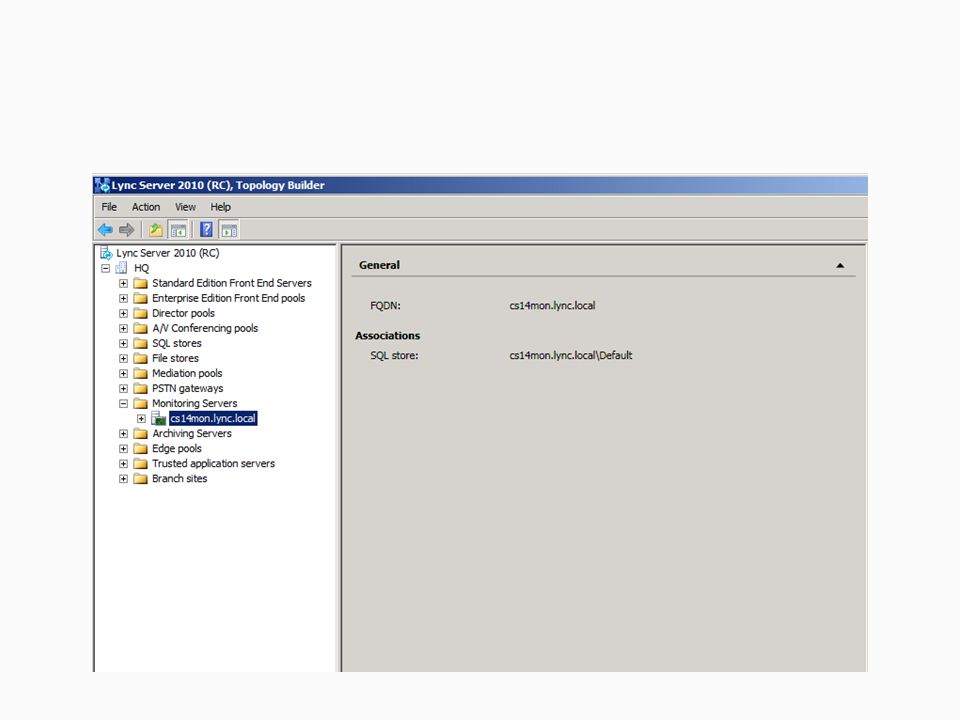Select the Mediation pools label
The width and height of the screenshot is (960, 720).
tap(187, 373)
